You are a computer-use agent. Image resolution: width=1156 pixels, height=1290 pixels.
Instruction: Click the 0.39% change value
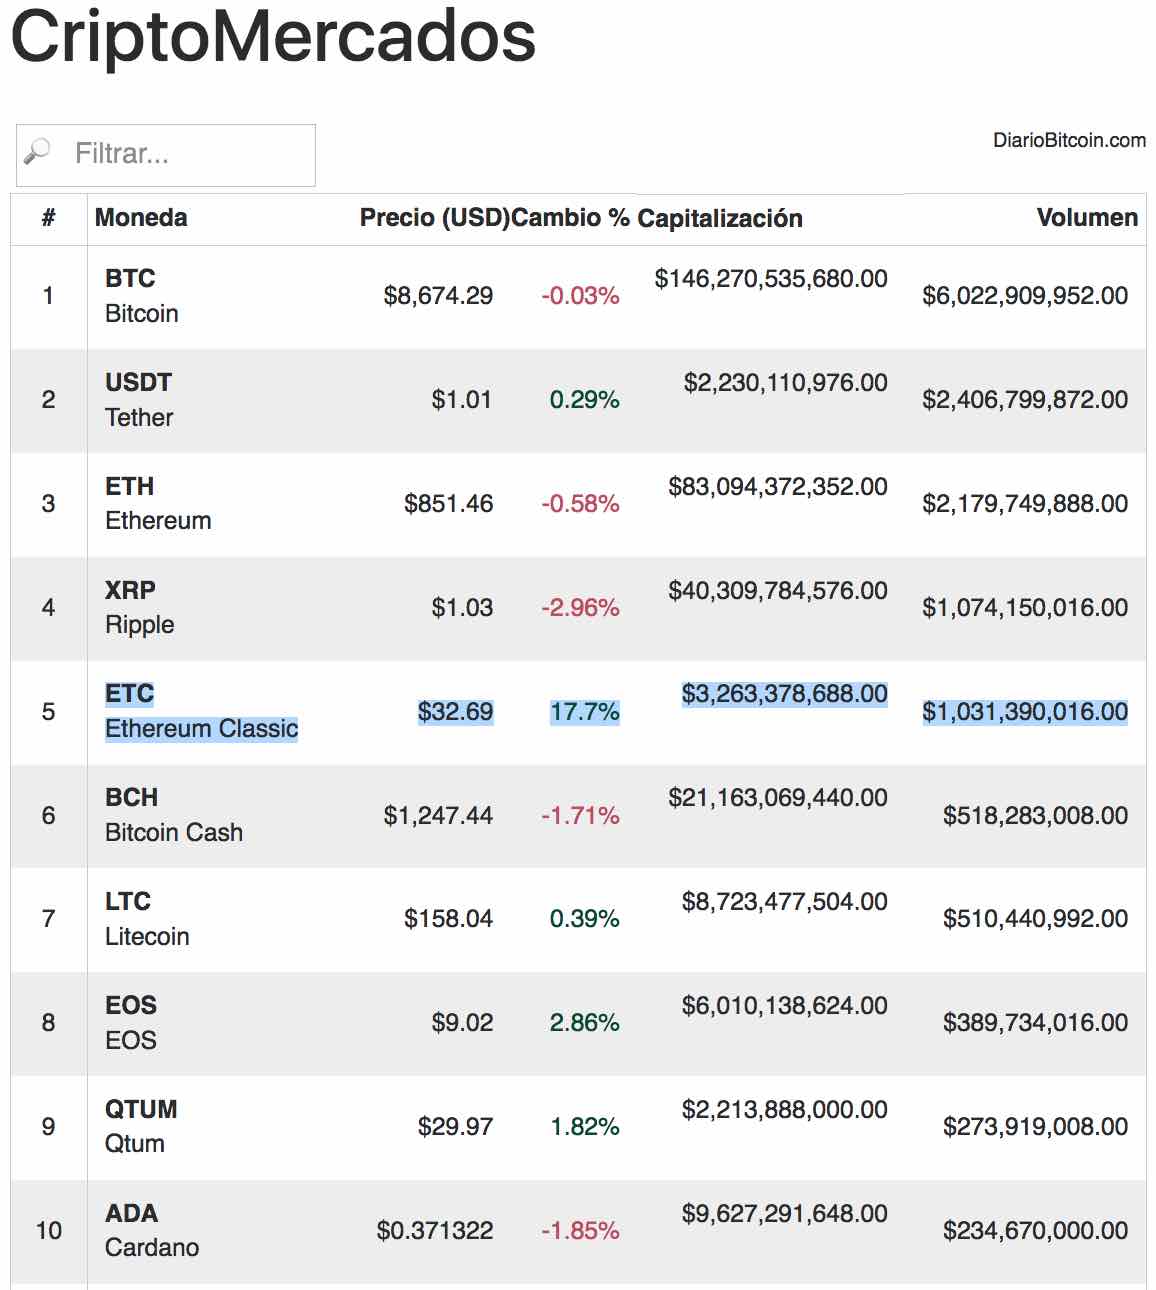click(x=584, y=919)
